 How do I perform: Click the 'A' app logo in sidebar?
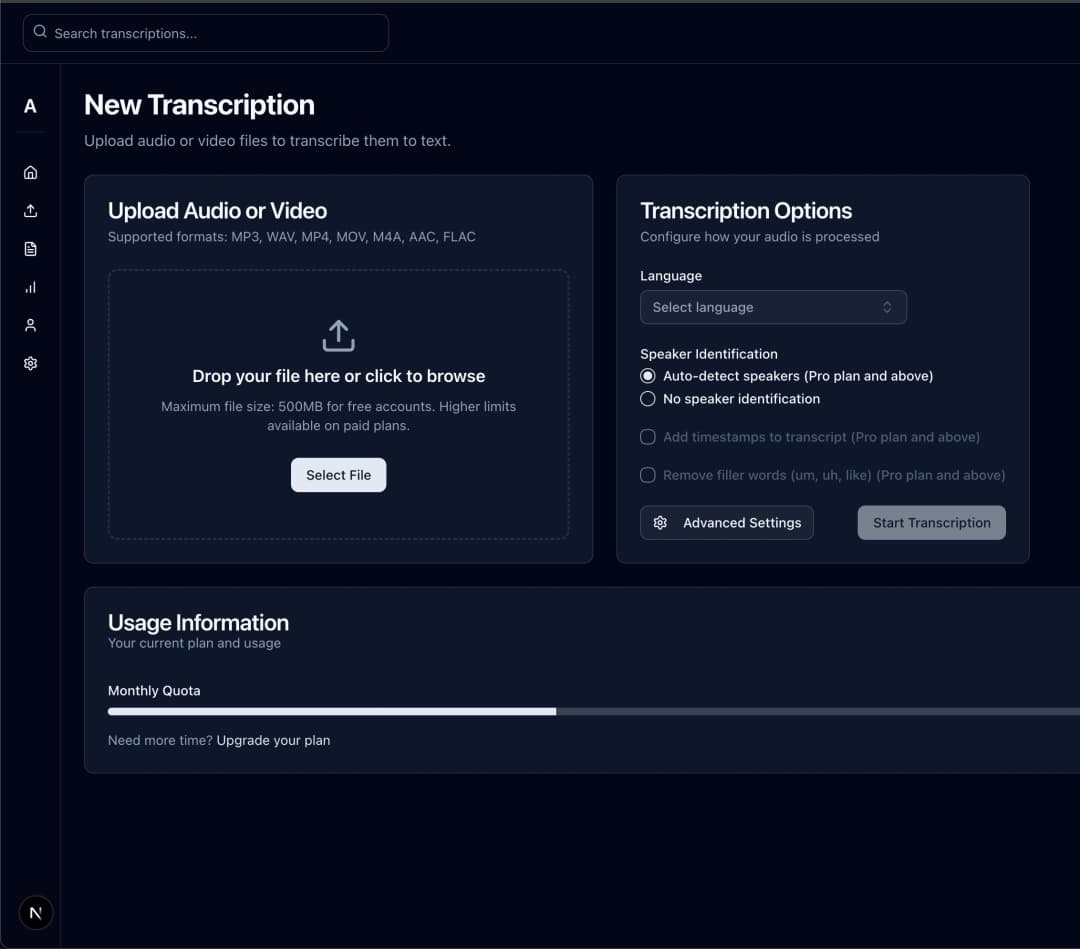[30, 106]
